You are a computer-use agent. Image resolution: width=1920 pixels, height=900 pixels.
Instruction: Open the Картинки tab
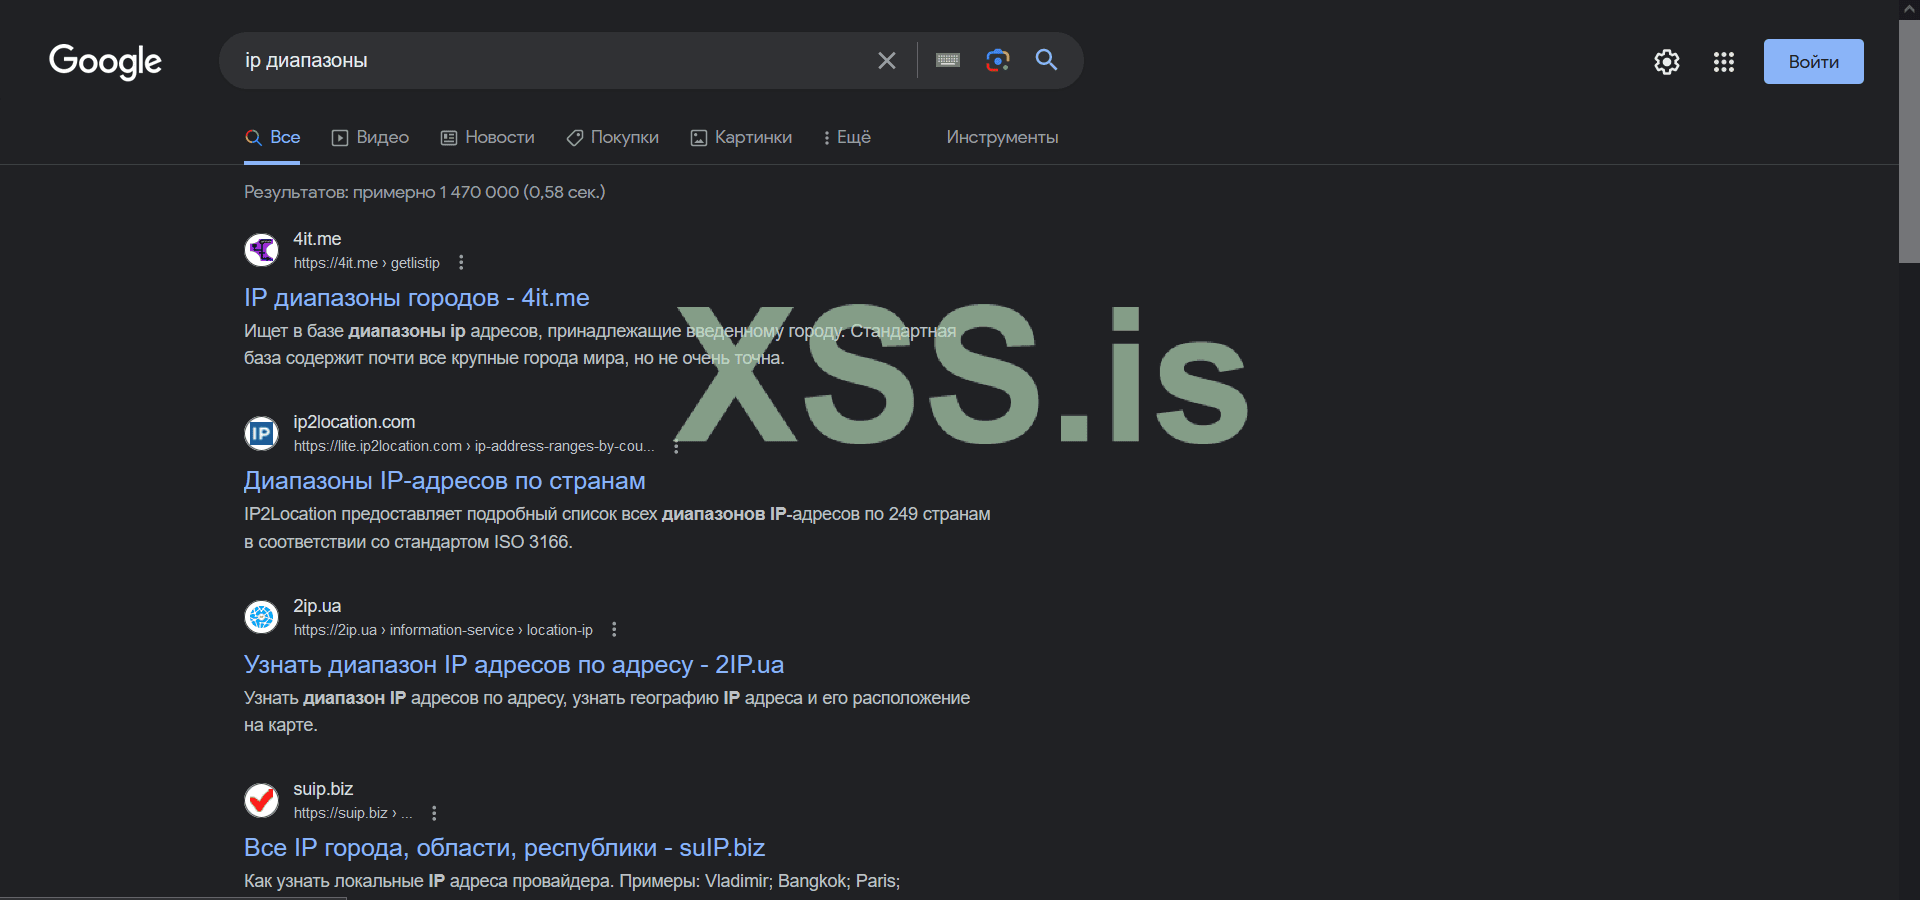click(741, 138)
